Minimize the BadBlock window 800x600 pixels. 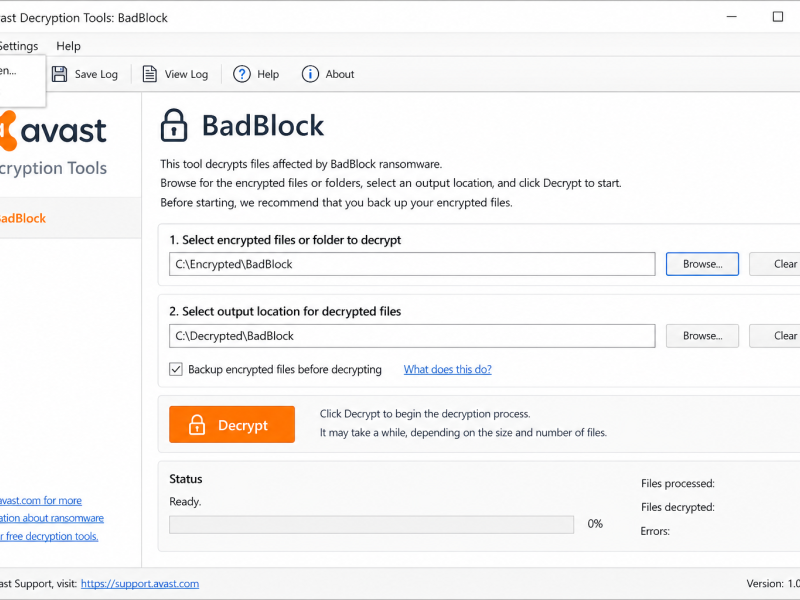click(x=732, y=17)
